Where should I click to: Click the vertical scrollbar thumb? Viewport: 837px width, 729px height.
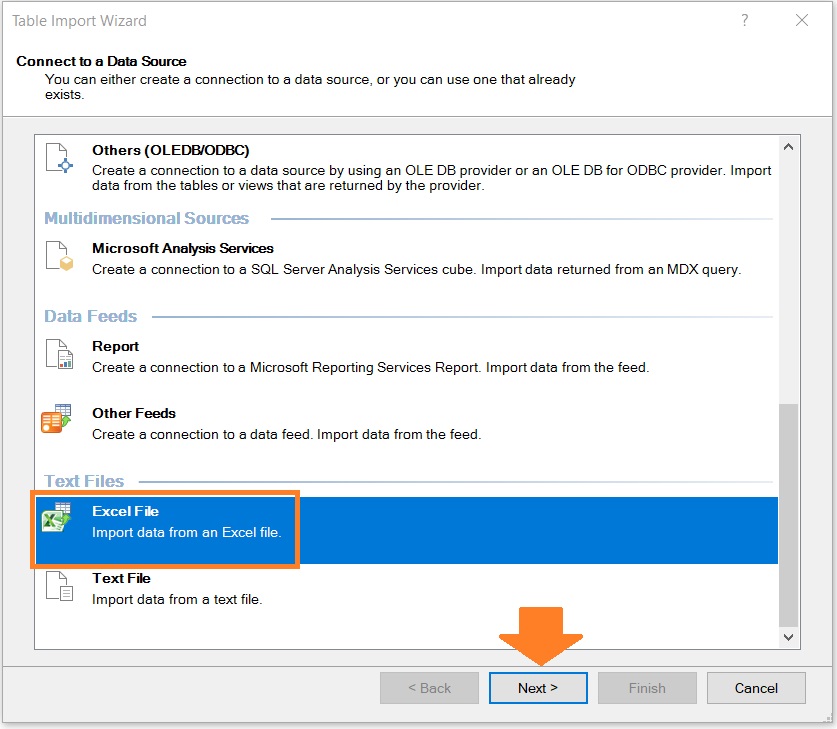point(788,515)
